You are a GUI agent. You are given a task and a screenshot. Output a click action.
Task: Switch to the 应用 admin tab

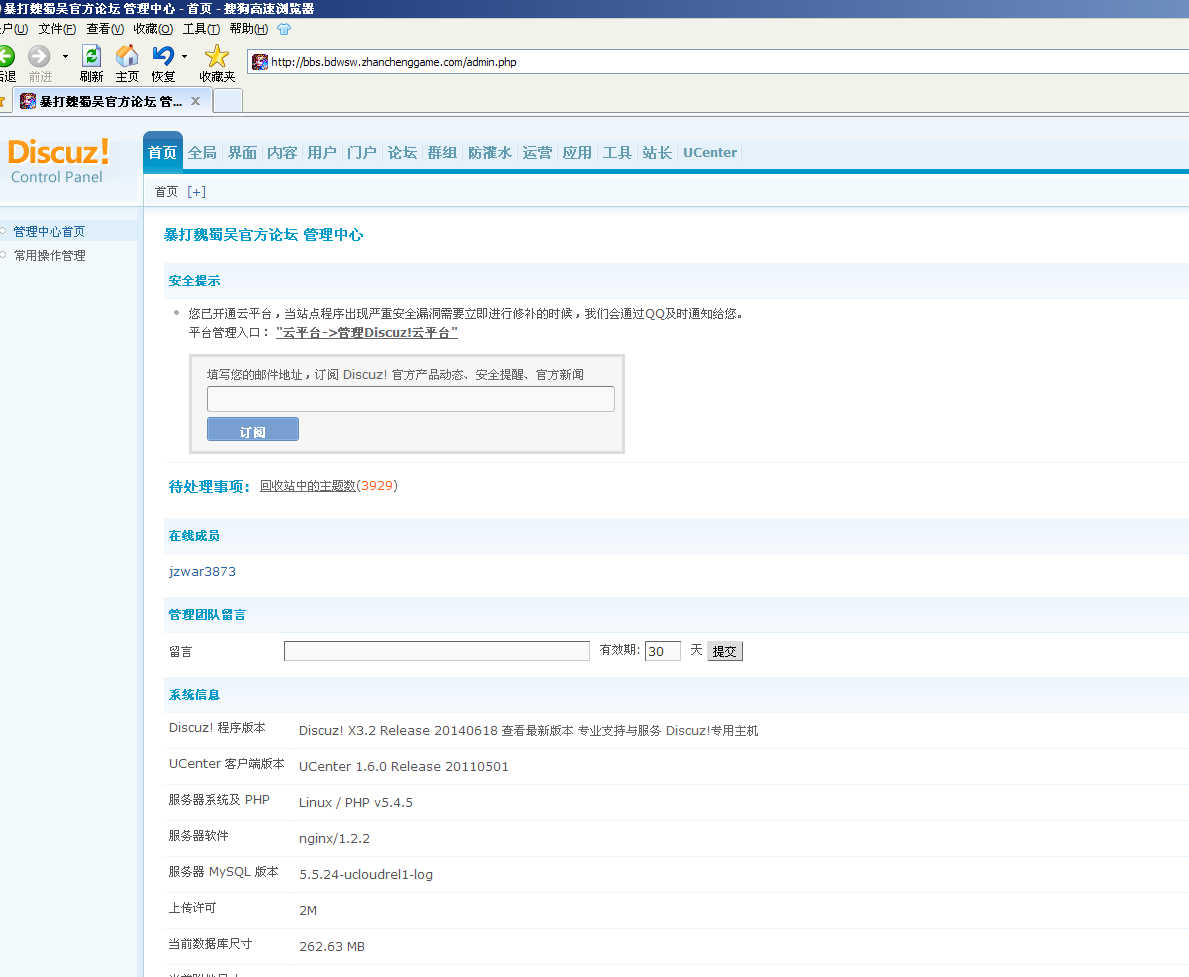(x=577, y=152)
